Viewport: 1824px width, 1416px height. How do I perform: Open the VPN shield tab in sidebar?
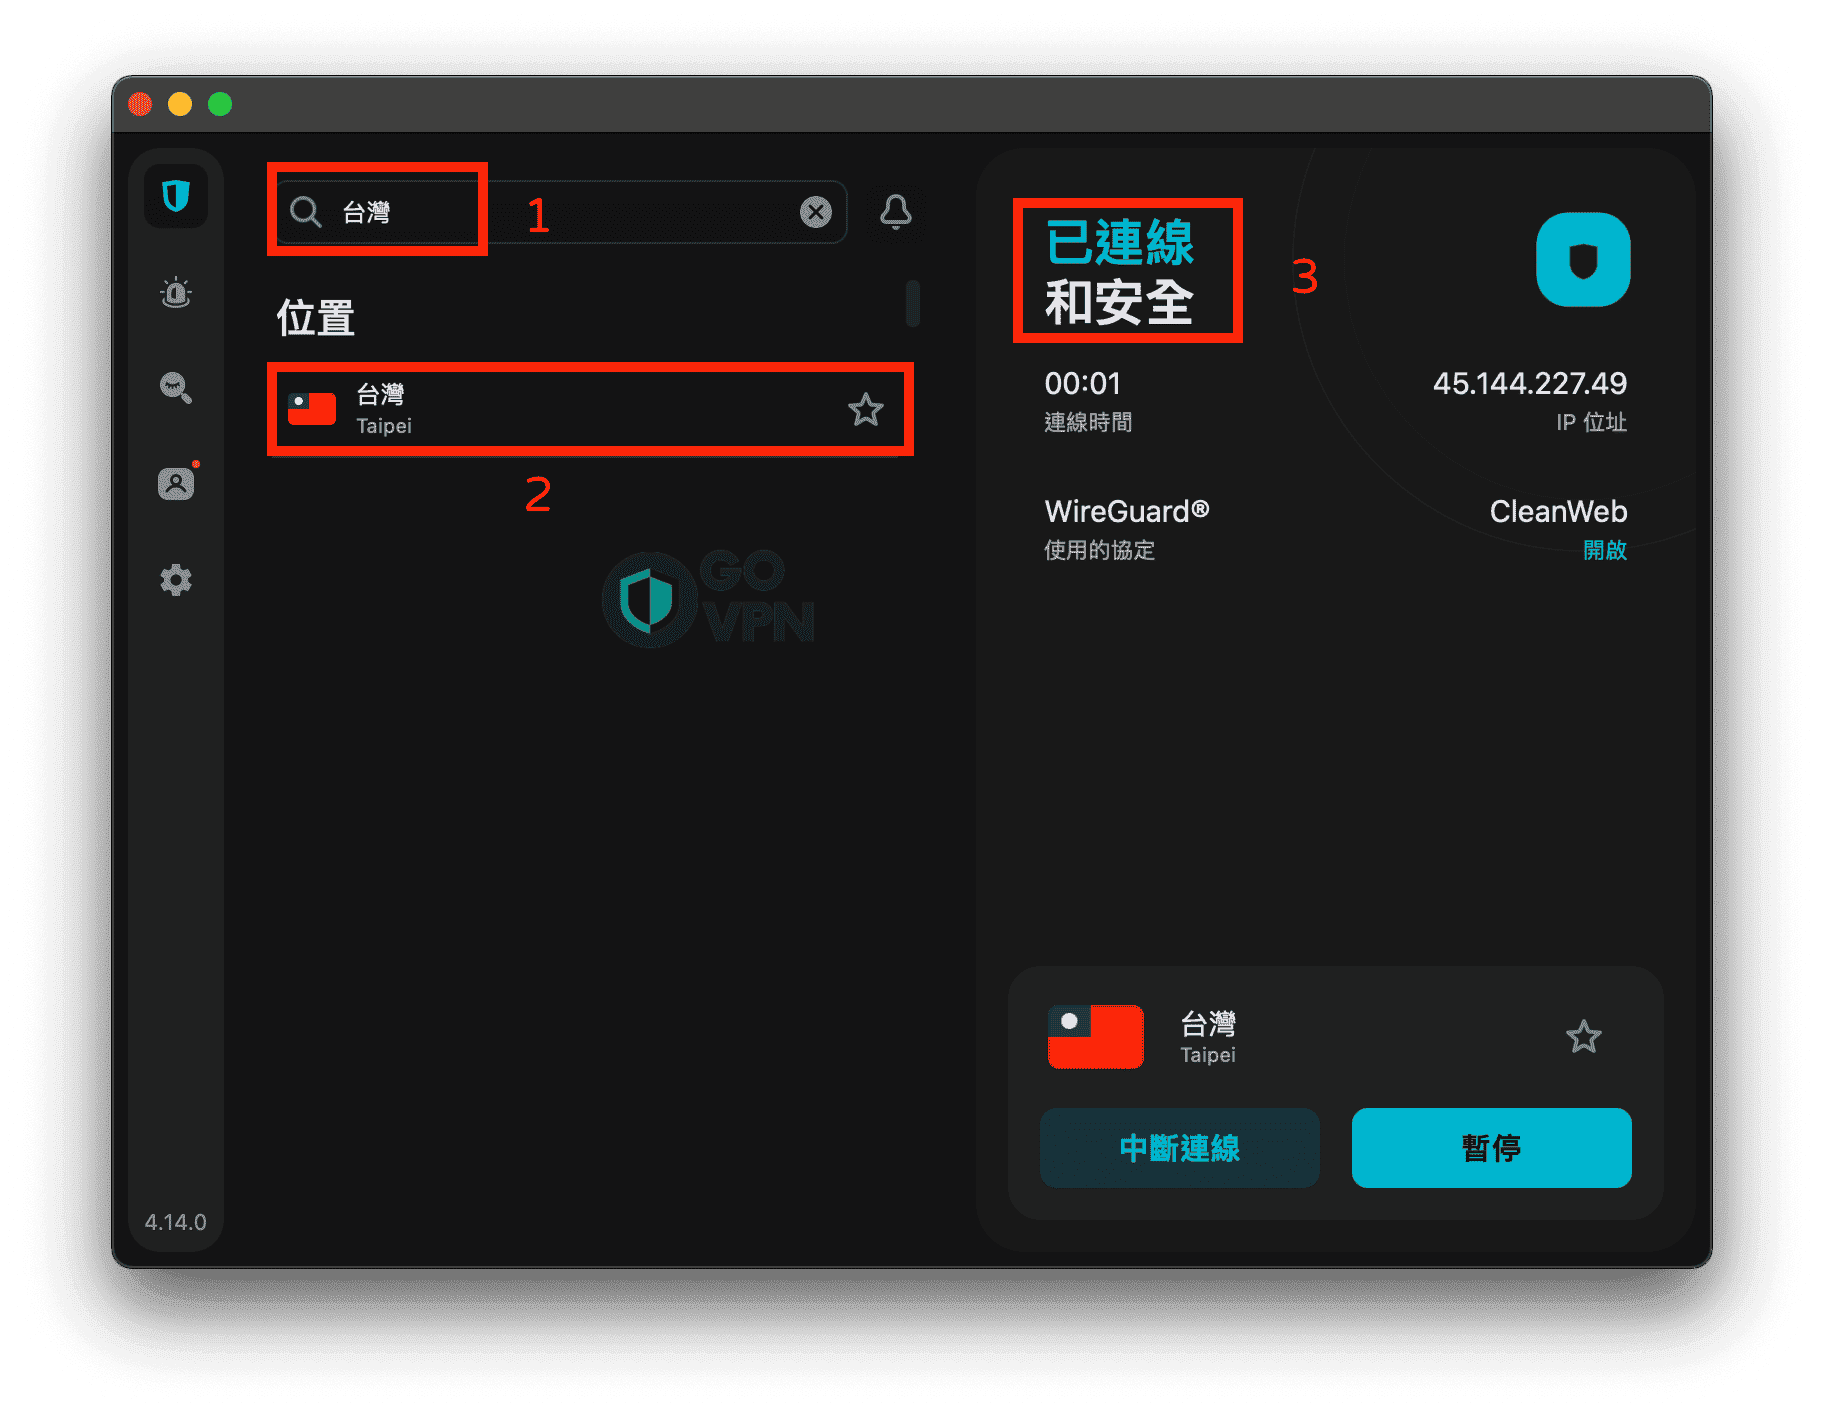[176, 196]
